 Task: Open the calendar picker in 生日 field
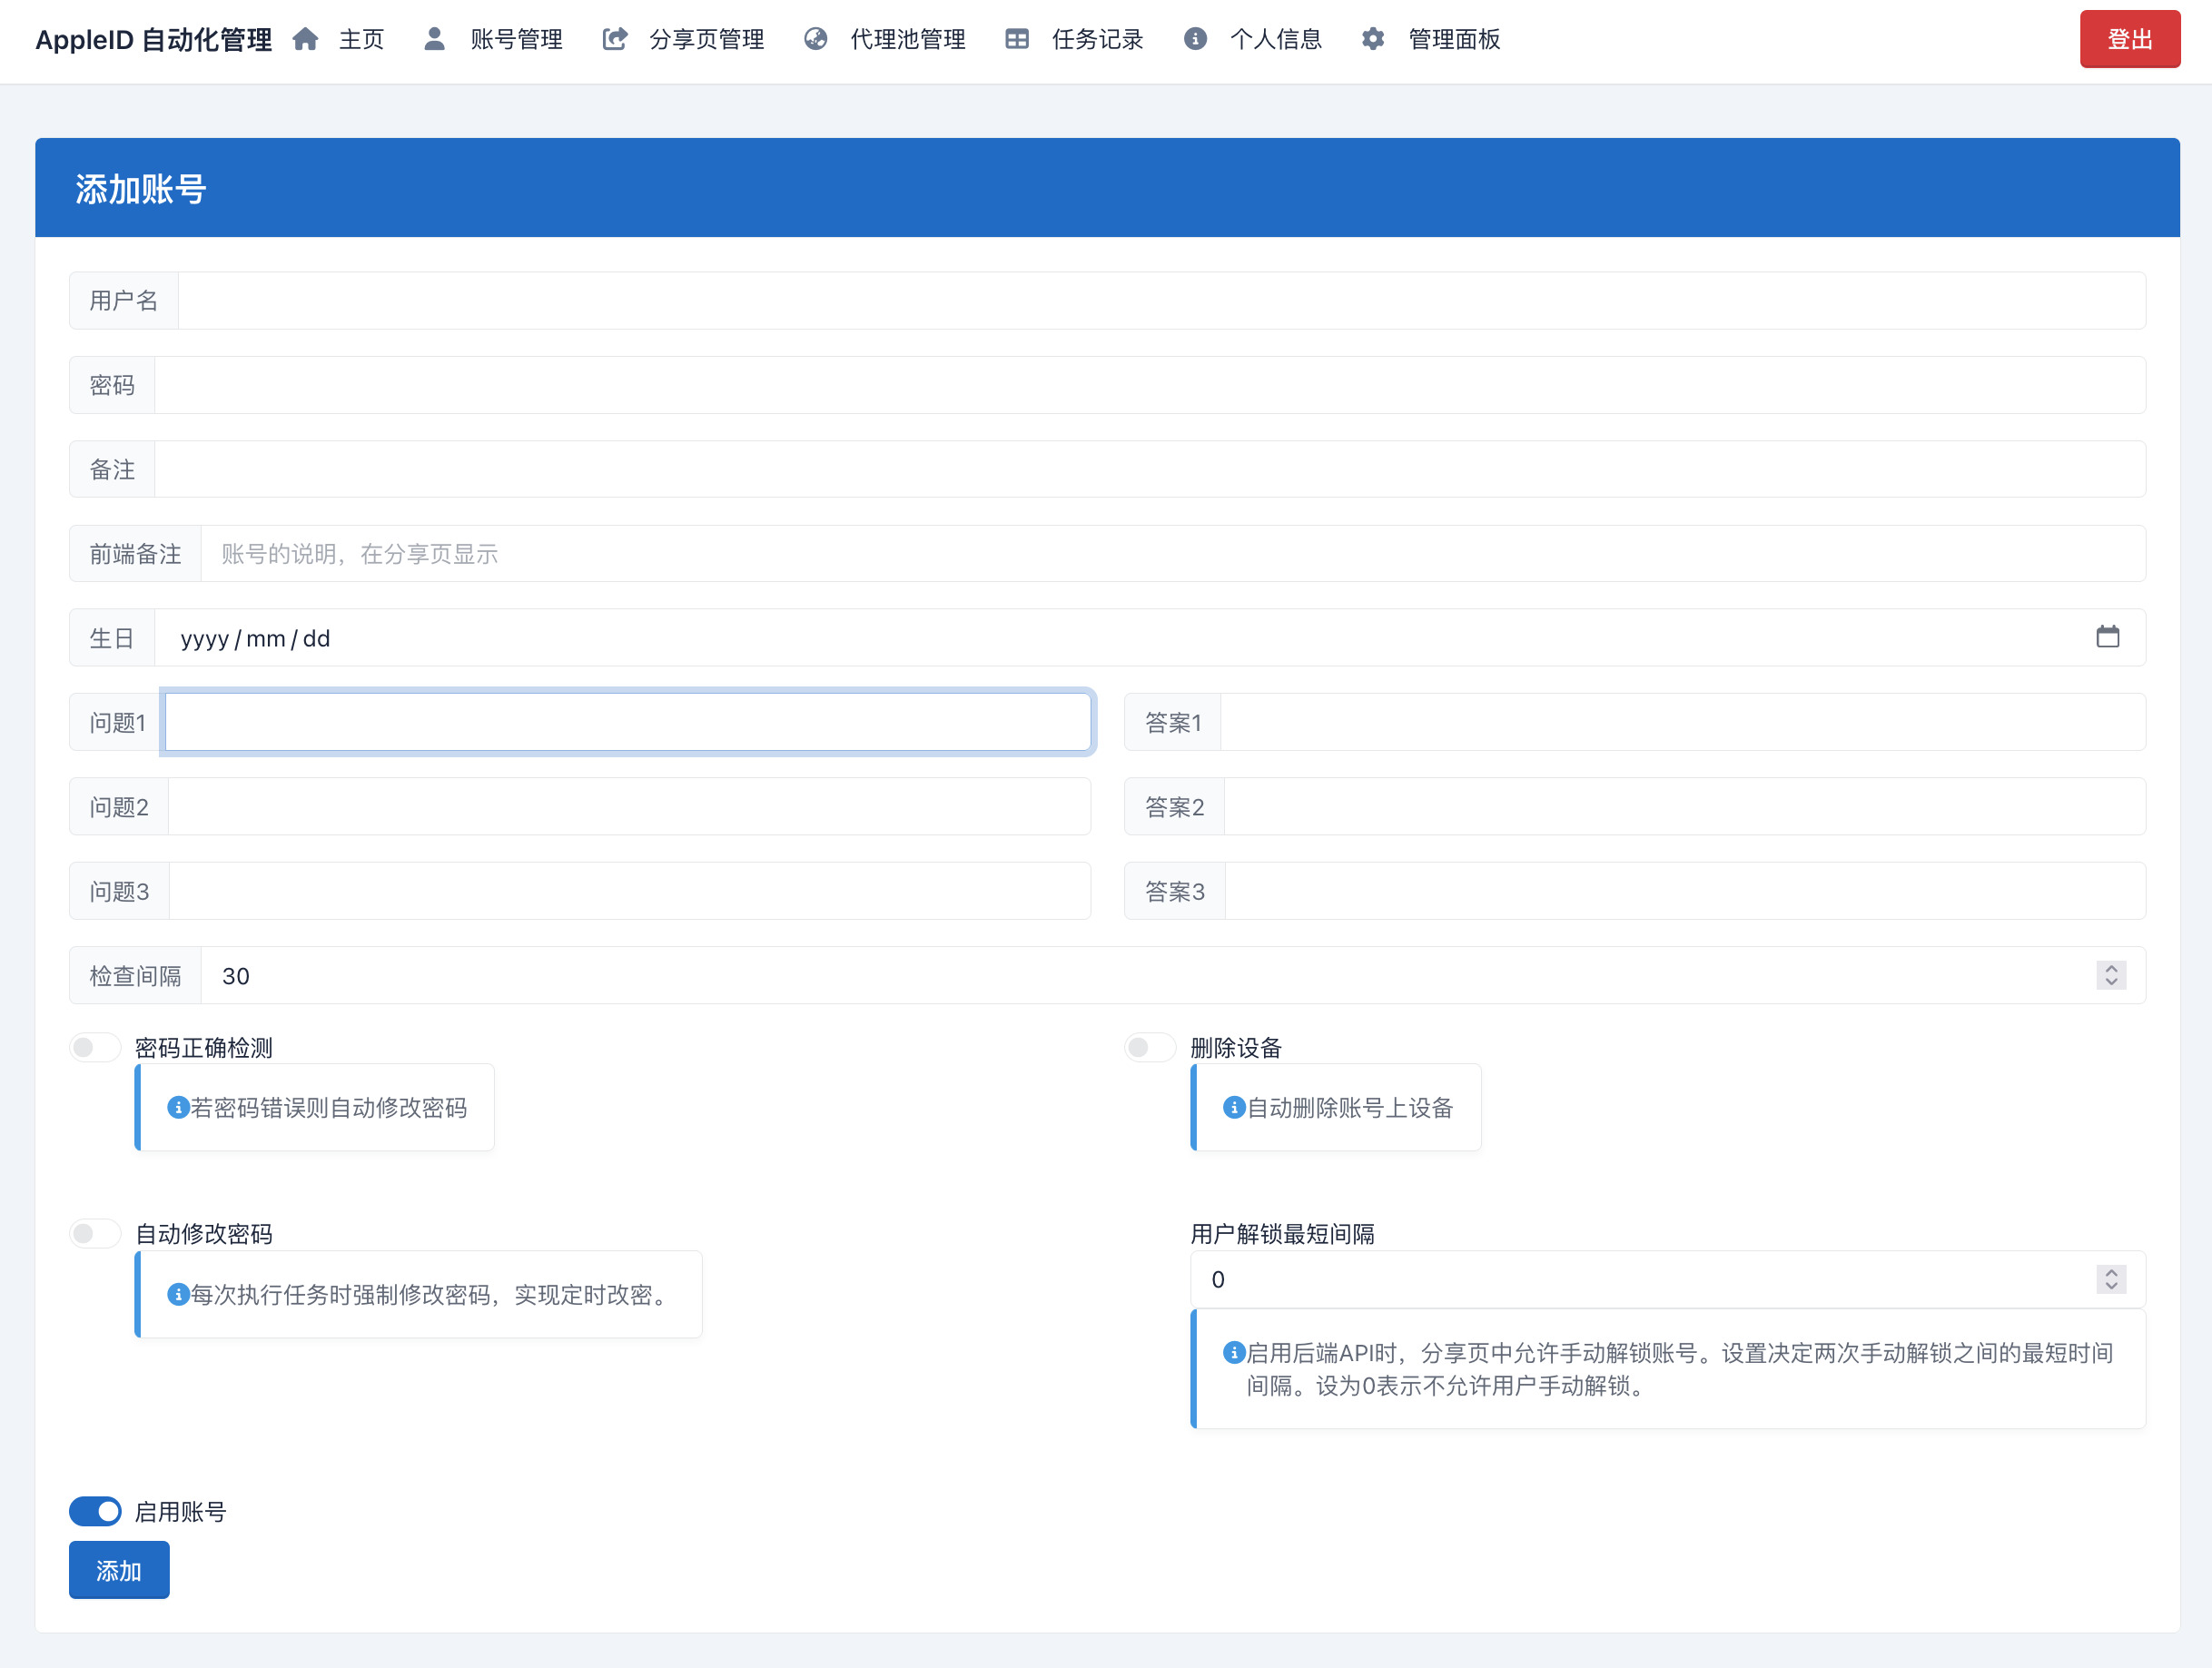click(2107, 637)
